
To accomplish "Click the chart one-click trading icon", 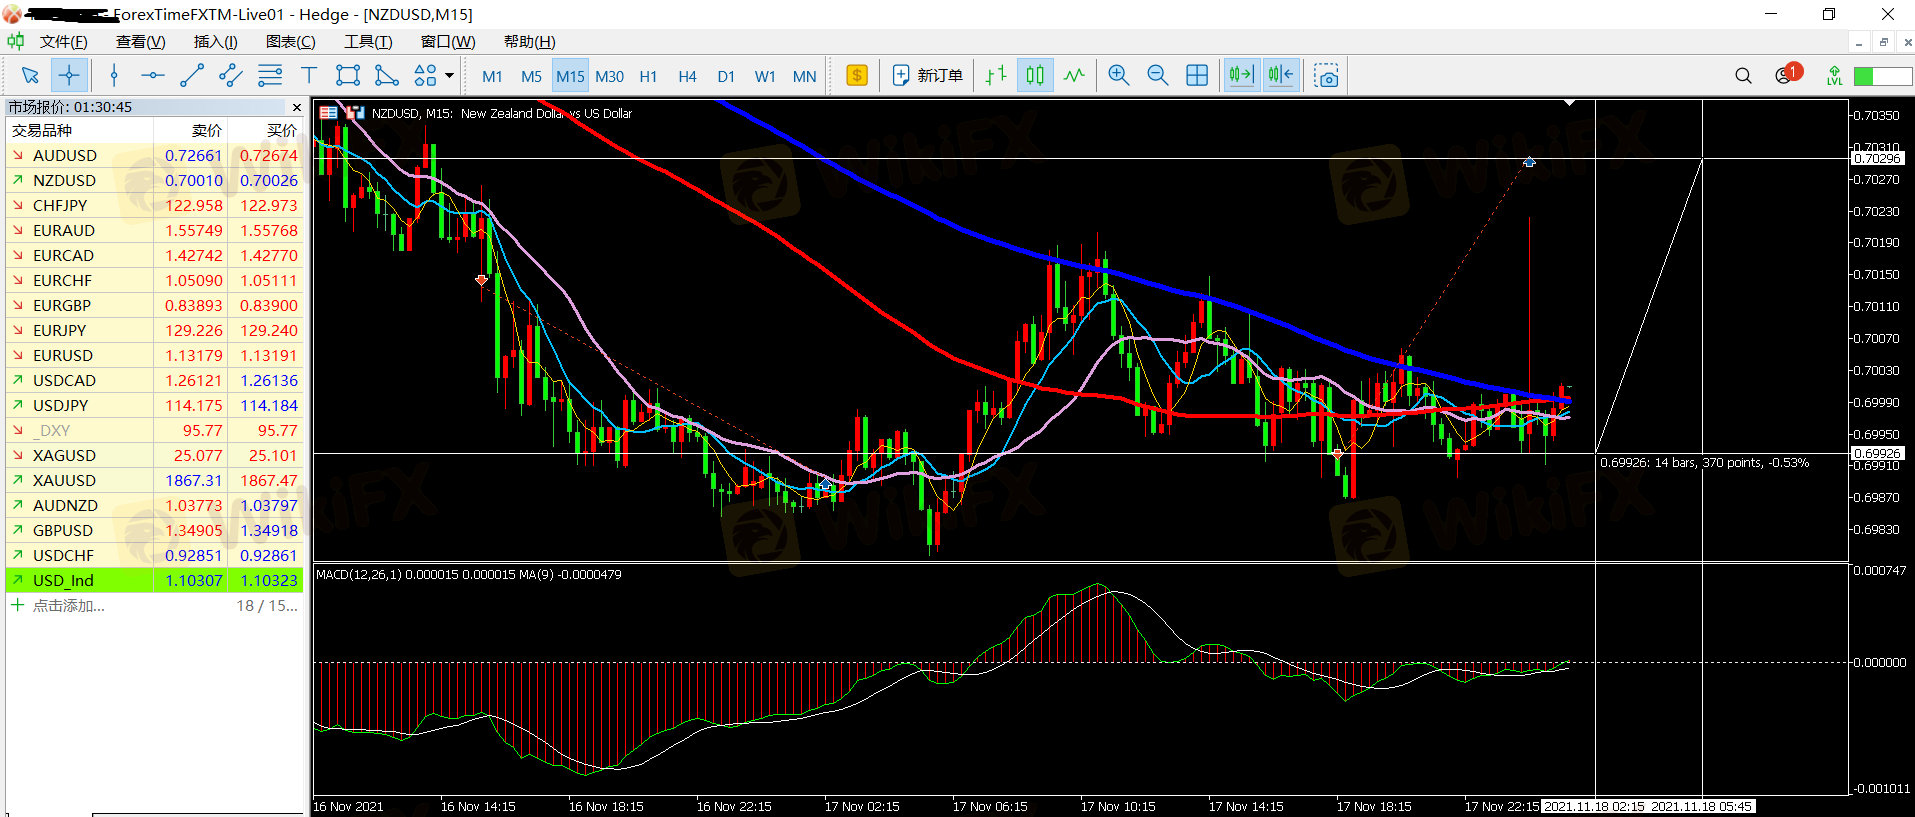I will coord(354,113).
